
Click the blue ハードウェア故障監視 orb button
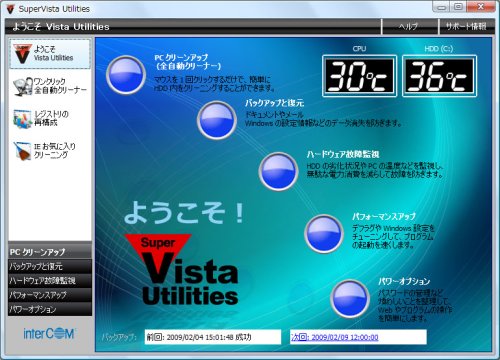pyautogui.click(x=279, y=171)
